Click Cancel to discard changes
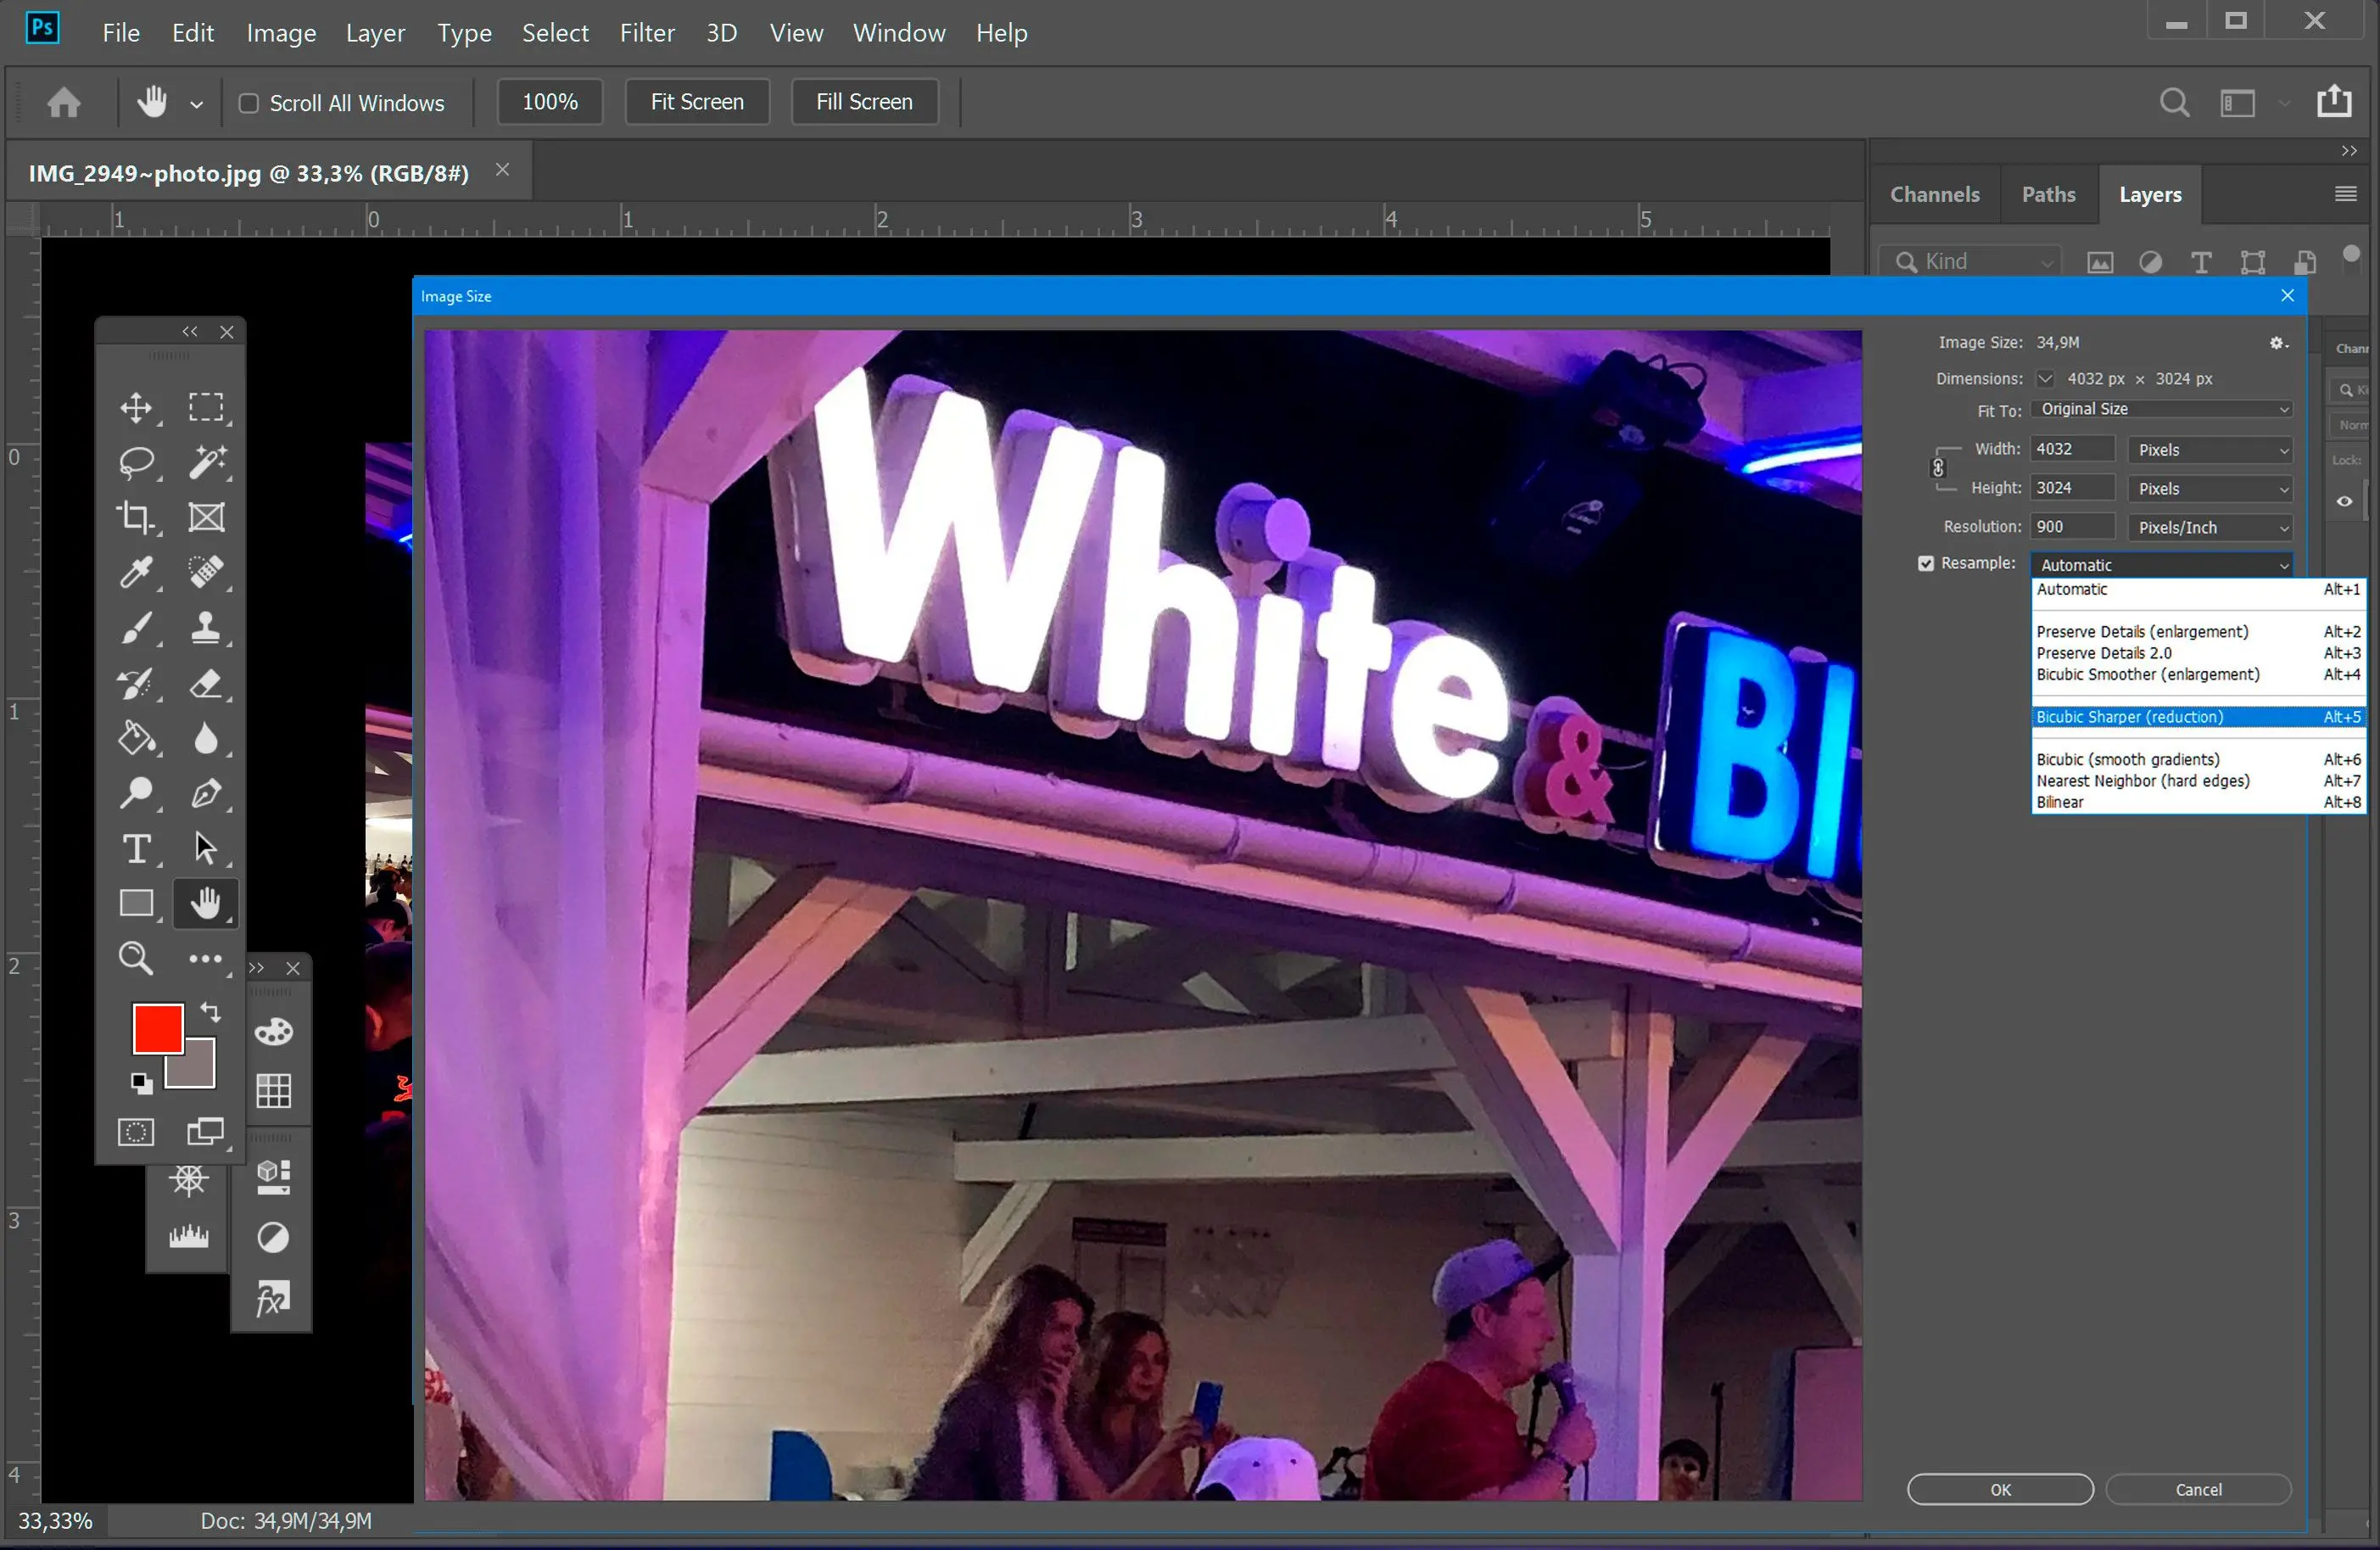2380x1550 pixels. pos(2198,1489)
